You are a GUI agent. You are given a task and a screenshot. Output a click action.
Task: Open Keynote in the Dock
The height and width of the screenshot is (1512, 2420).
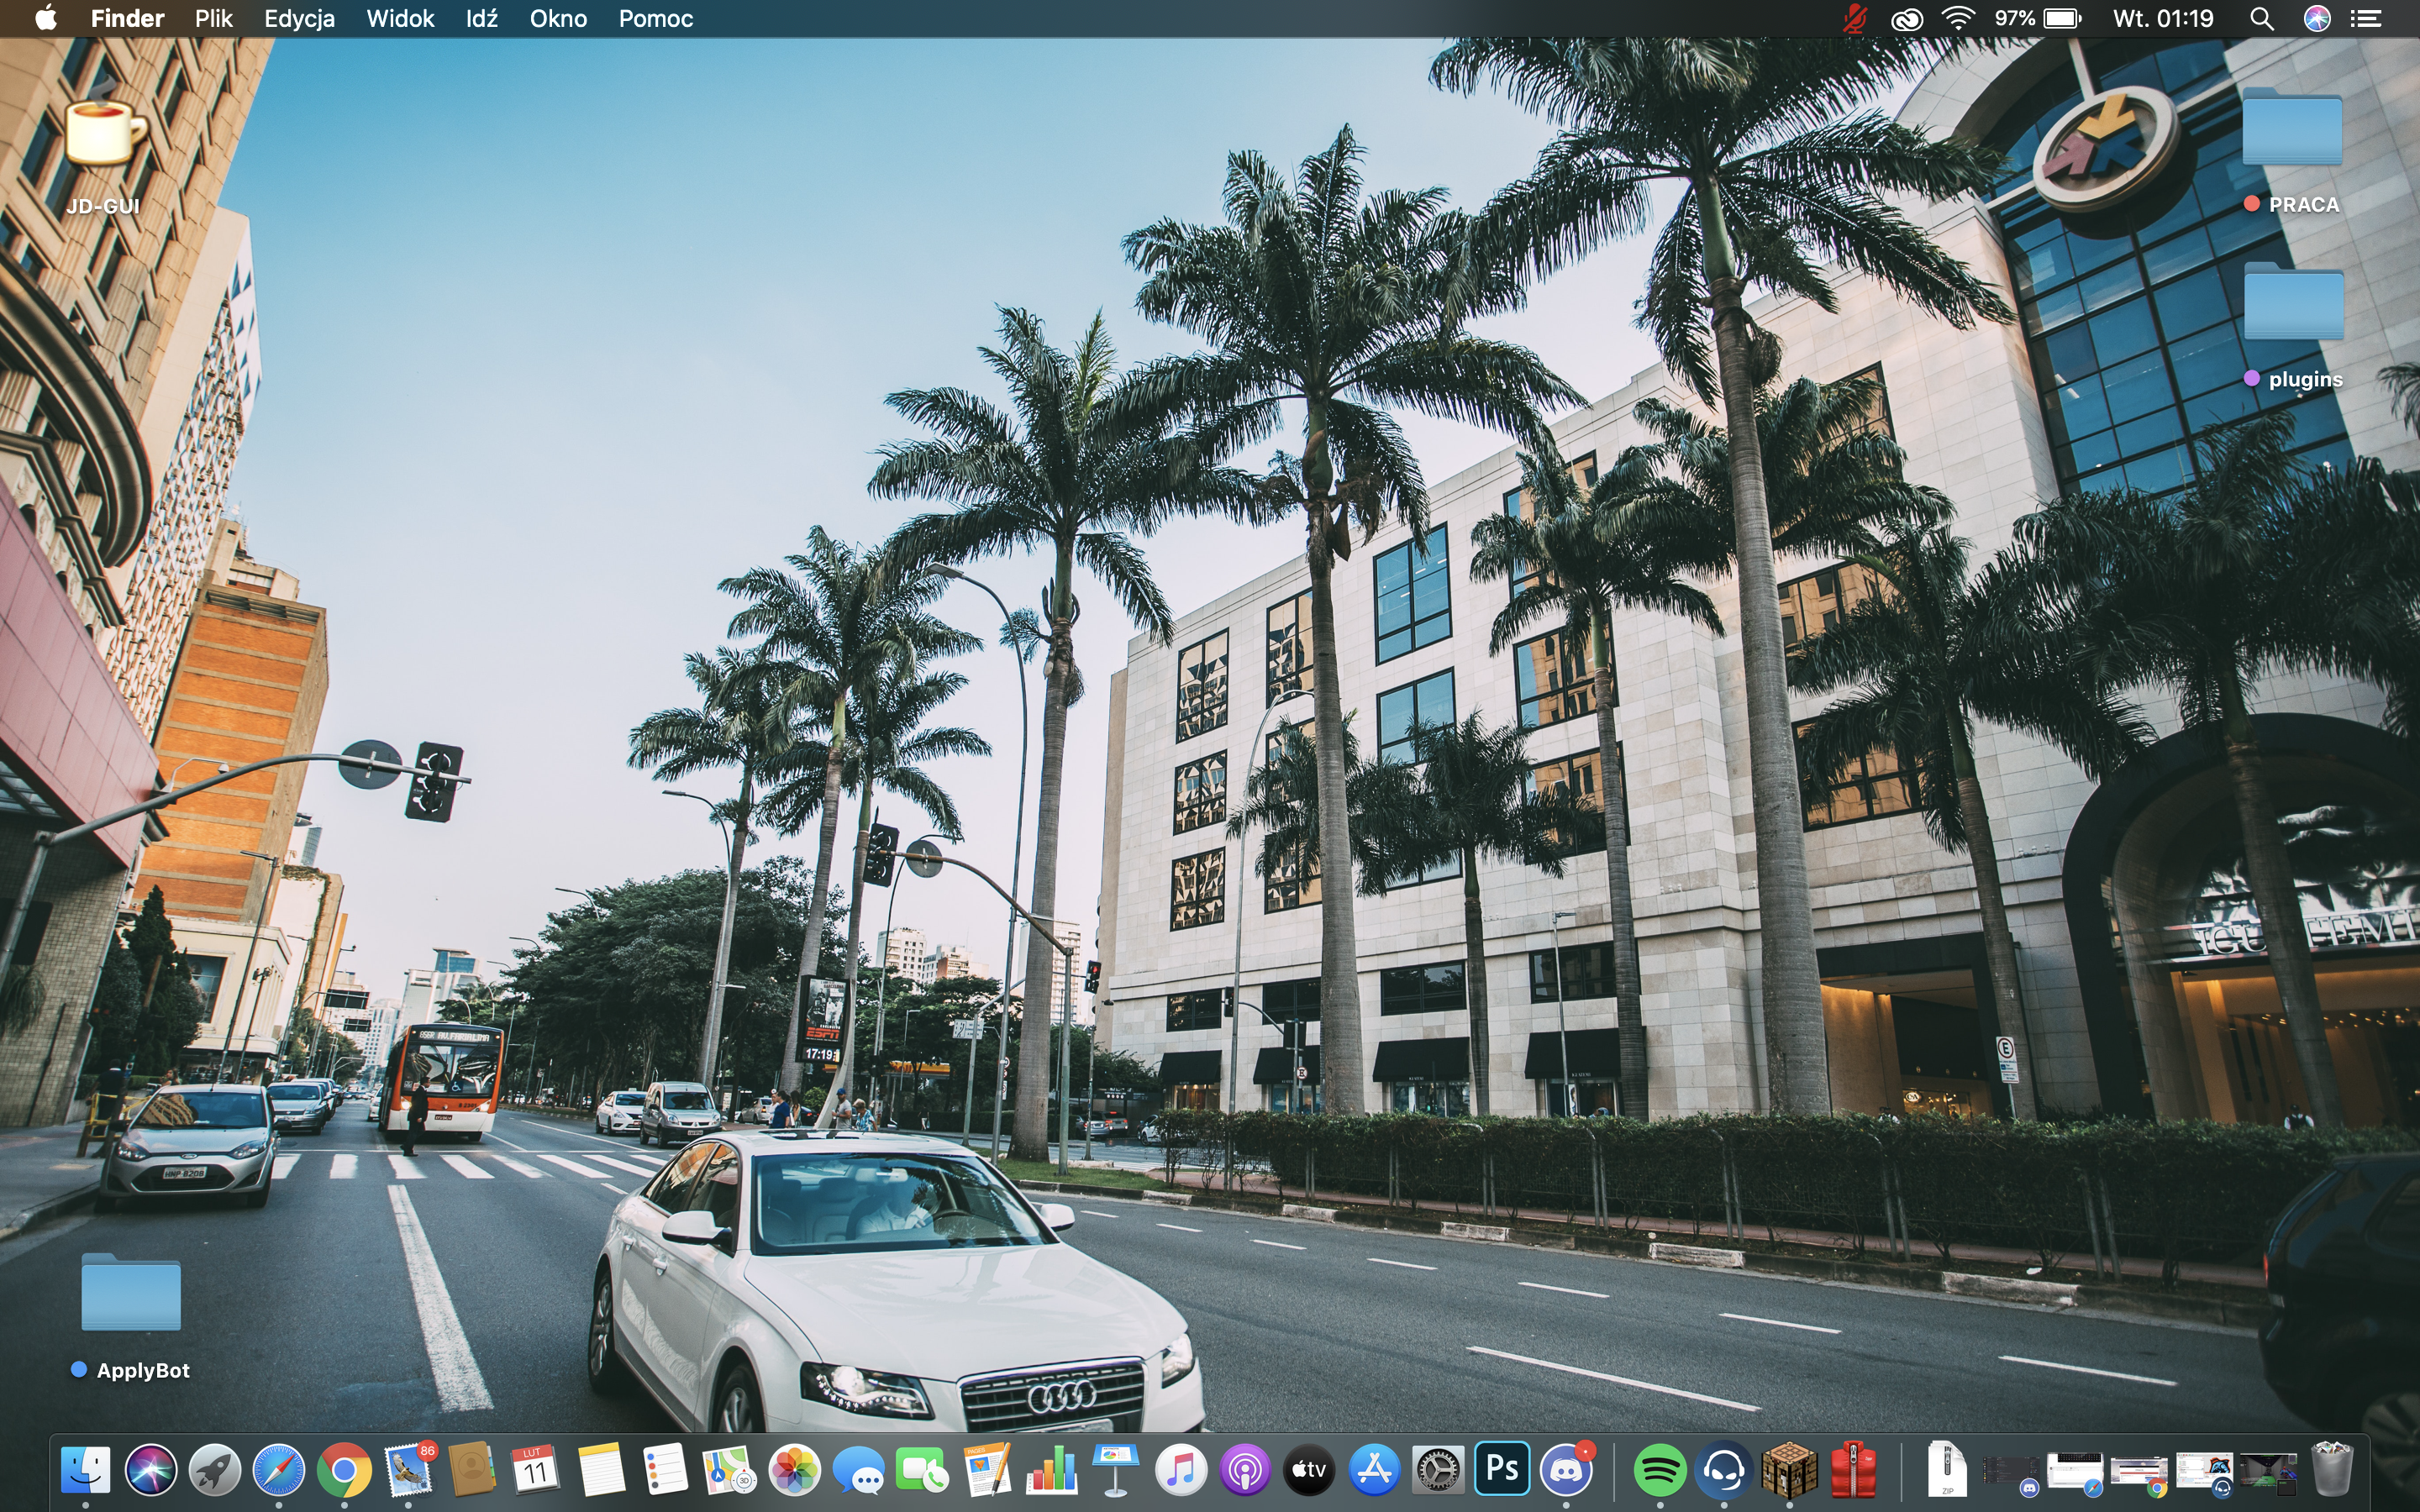pyautogui.click(x=1116, y=1470)
